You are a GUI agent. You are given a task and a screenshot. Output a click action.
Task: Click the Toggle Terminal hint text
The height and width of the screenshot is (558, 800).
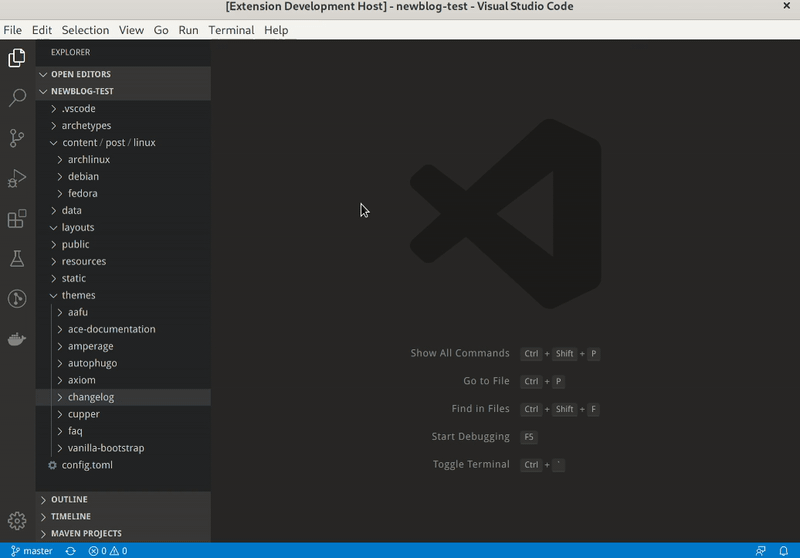[x=471, y=464]
